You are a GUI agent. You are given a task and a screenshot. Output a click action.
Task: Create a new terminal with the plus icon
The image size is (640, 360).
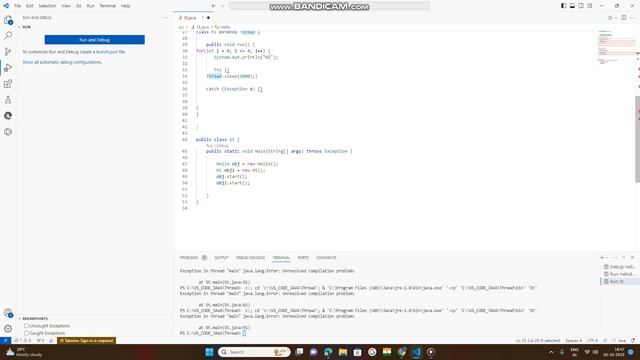(x=602, y=258)
